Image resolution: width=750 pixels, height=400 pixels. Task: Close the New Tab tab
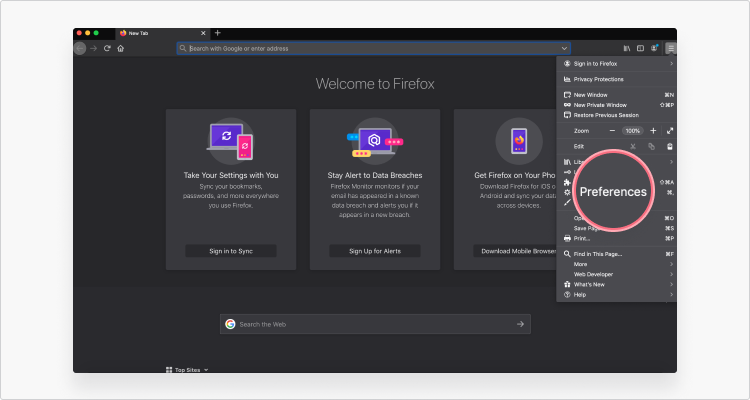[x=203, y=33]
